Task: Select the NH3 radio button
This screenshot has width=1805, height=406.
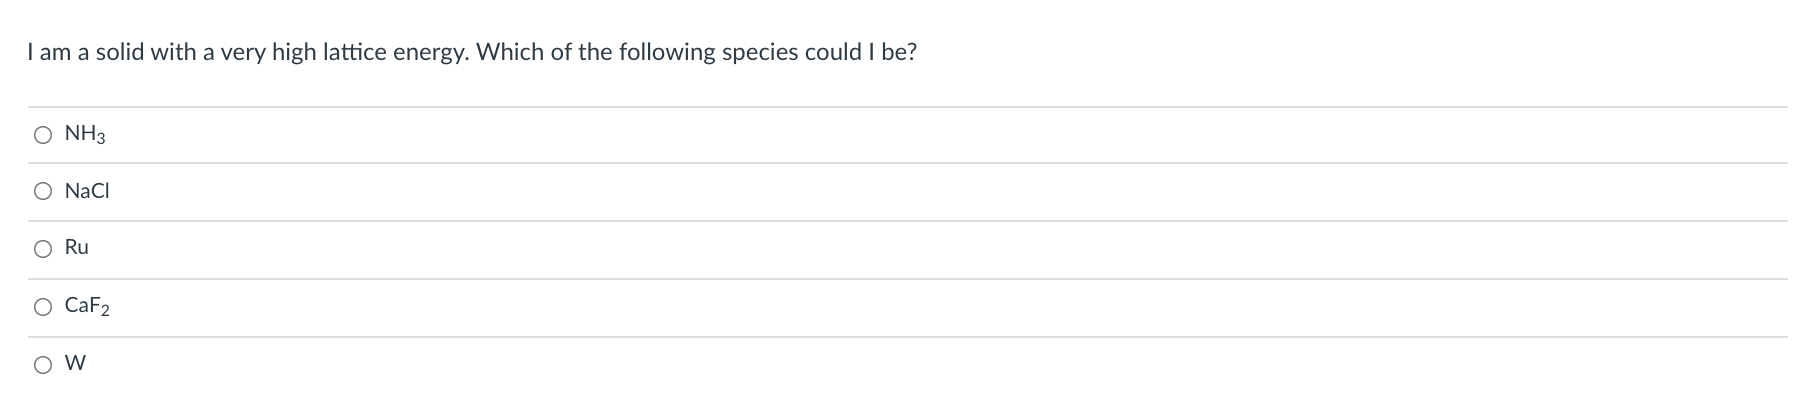Action: (43, 135)
